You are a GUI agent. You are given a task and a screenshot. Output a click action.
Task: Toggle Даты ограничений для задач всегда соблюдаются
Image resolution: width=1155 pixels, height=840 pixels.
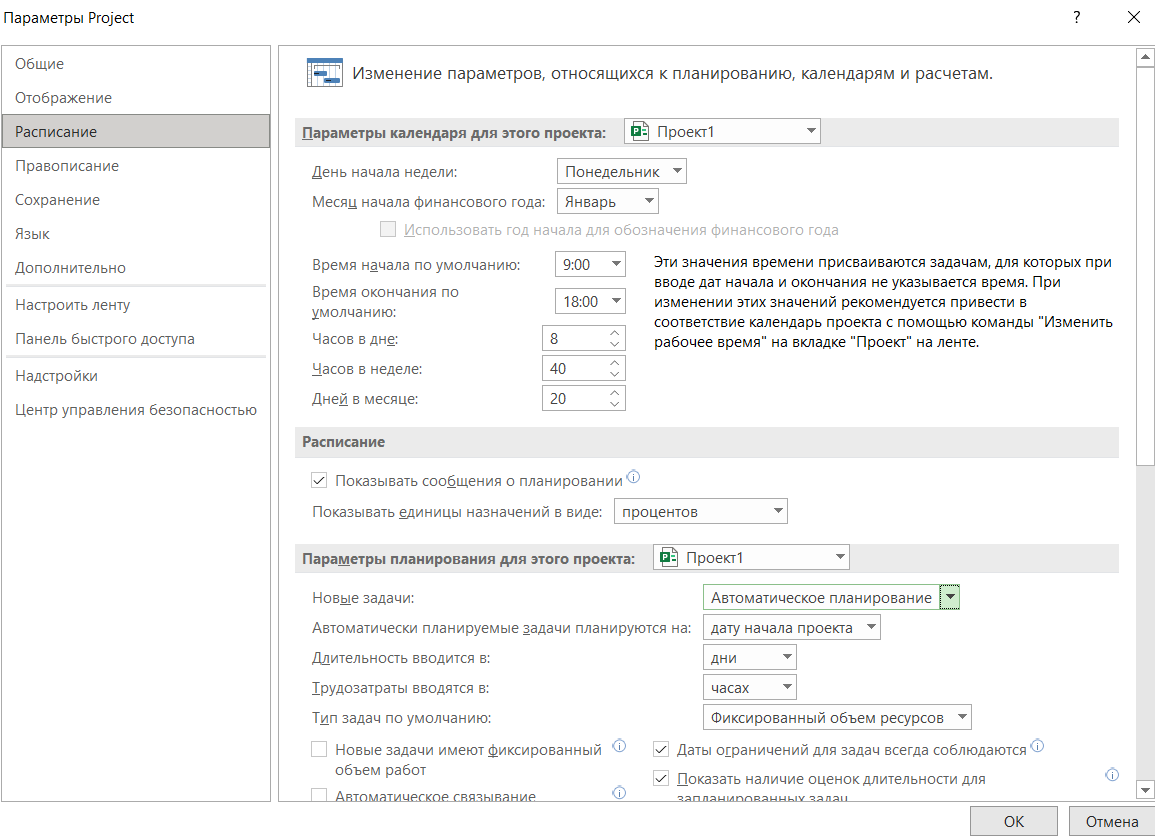pos(661,749)
